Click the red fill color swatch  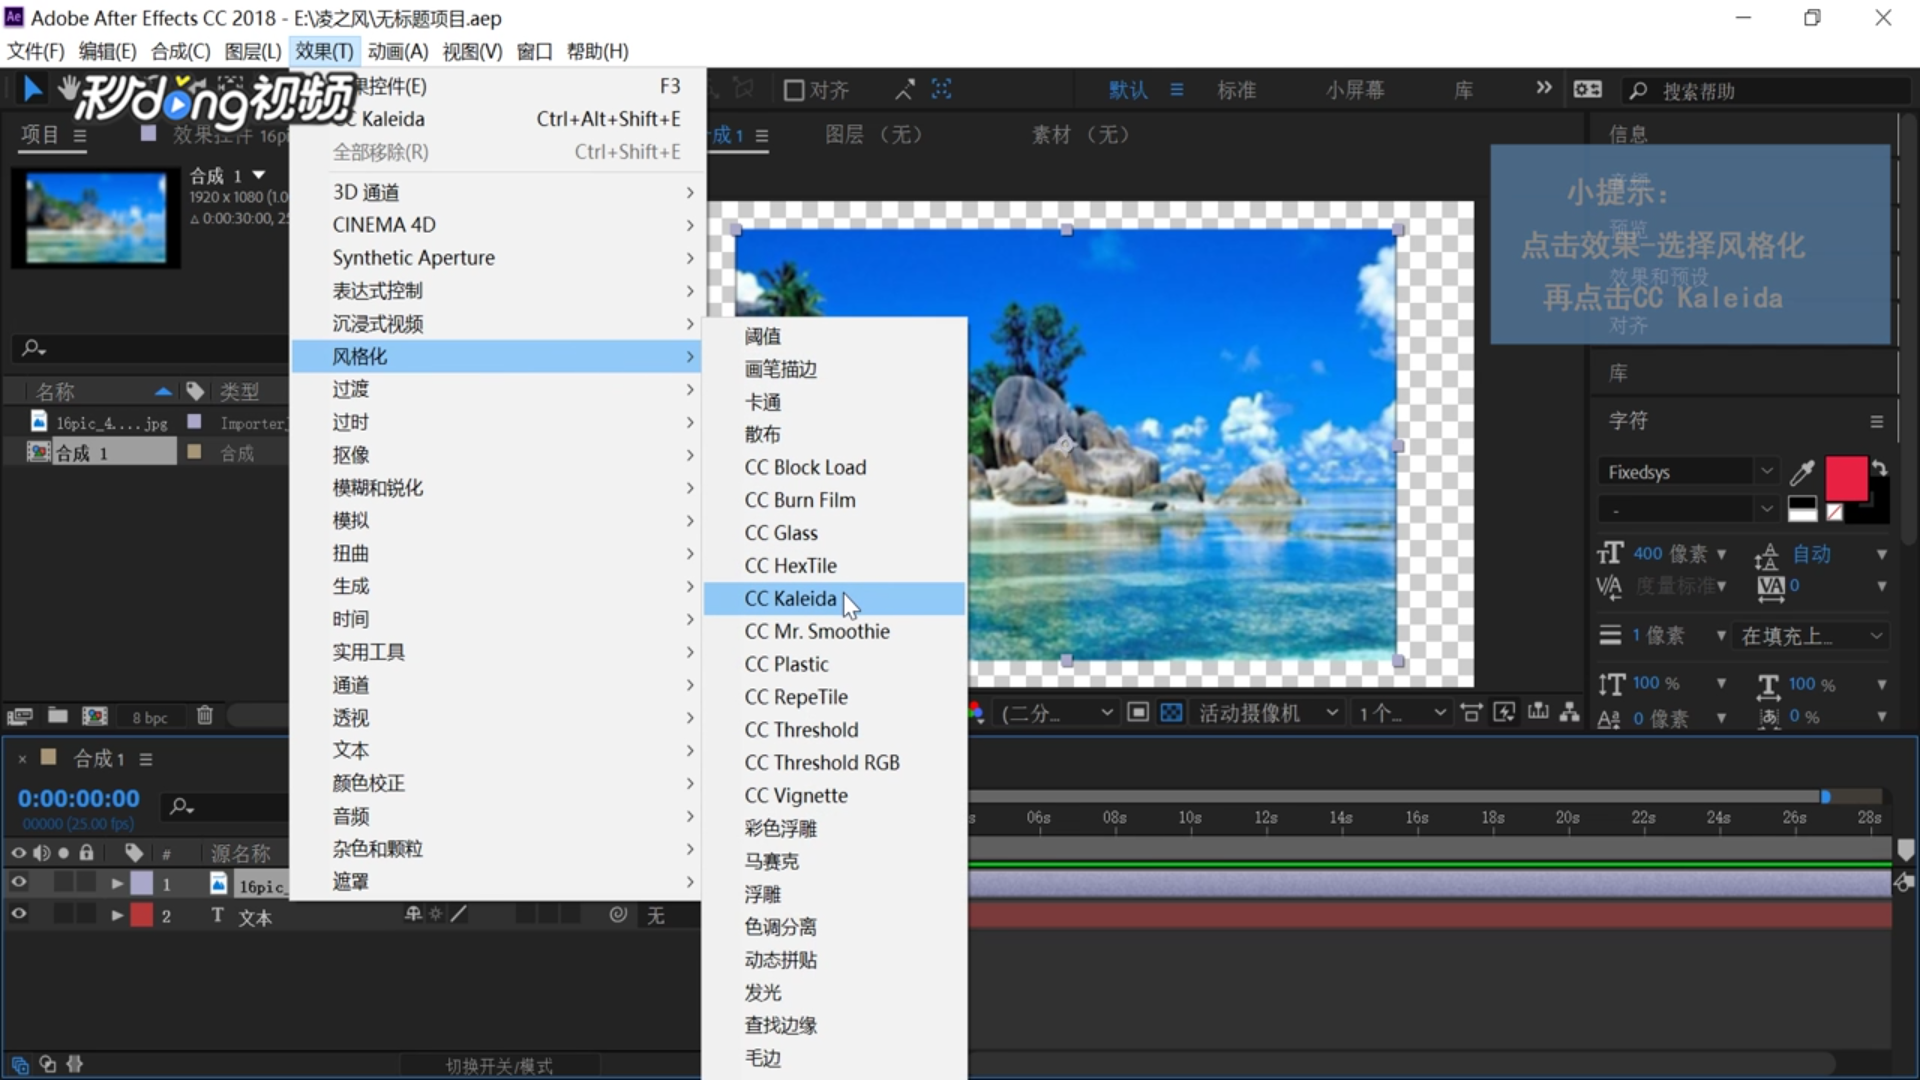tap(1845, 478)
